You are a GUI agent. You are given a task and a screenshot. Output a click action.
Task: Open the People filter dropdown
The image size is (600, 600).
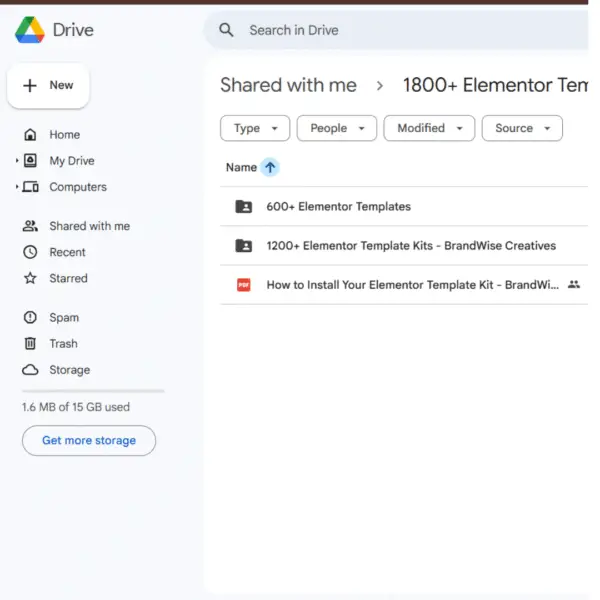pos(337,128)
